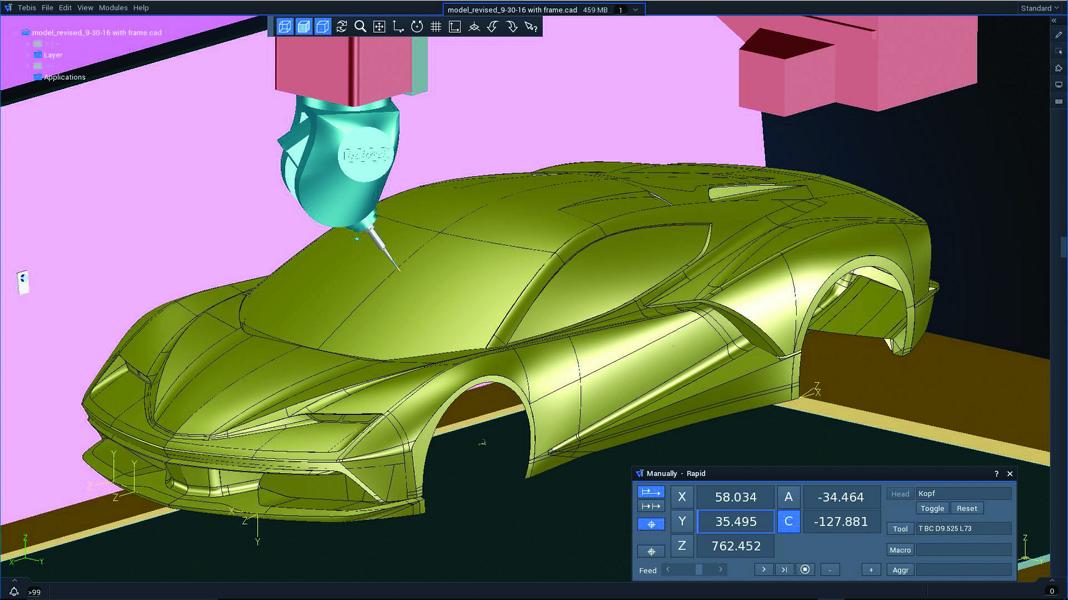This screenshot has height=600, width=1068.
Task: Click the minus button in Manually panel
Action: point(830,569)
